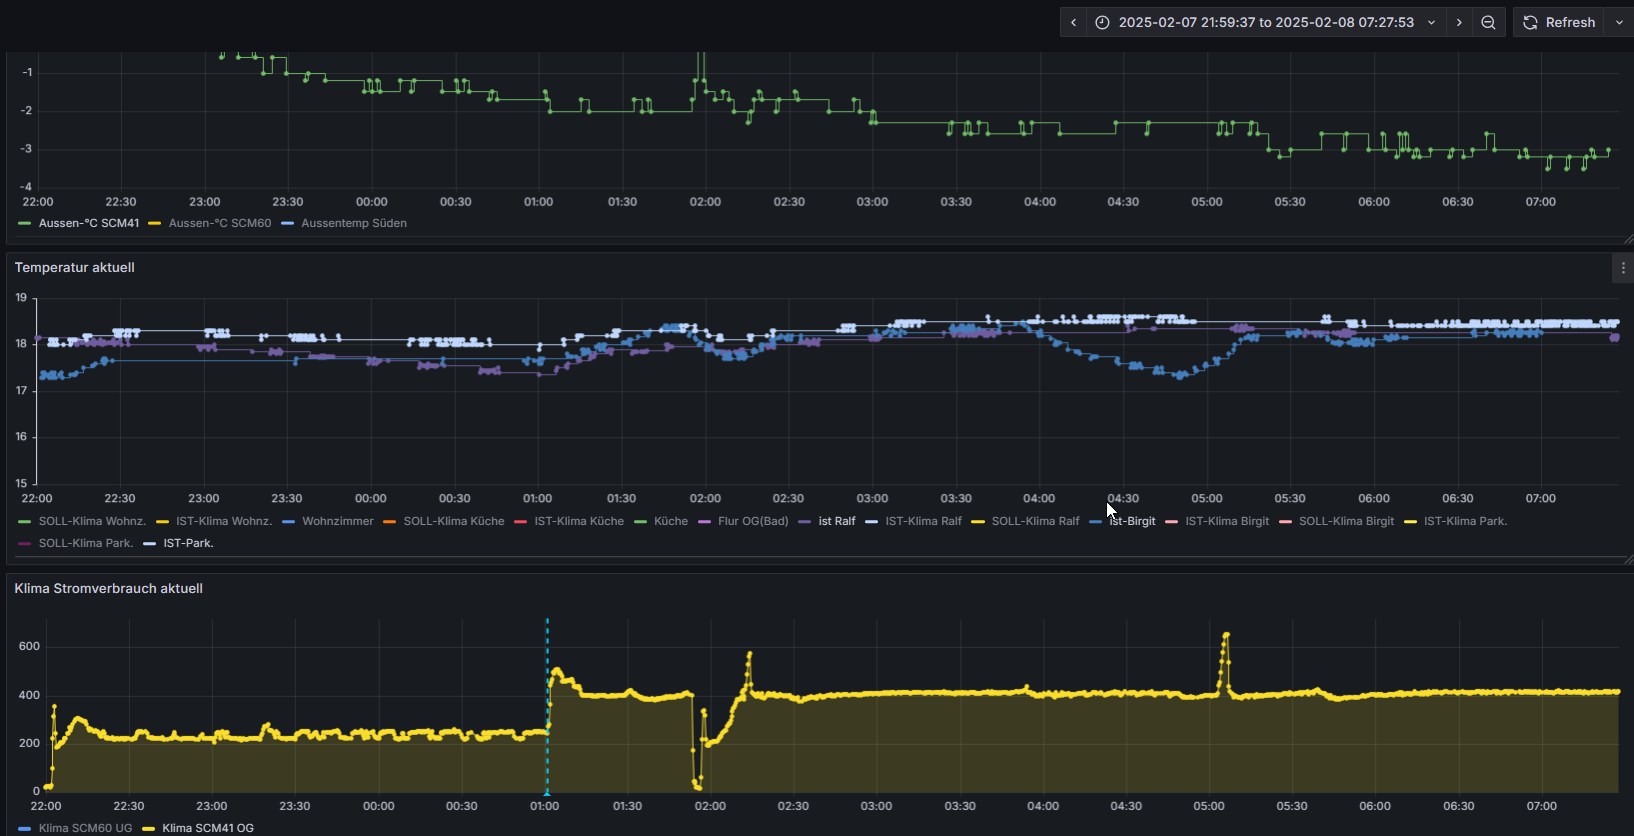Viewport: 1634px width, 836px height.
Task: Toggle the Aussen-°C SCM41 legend series
Action: 88,223
